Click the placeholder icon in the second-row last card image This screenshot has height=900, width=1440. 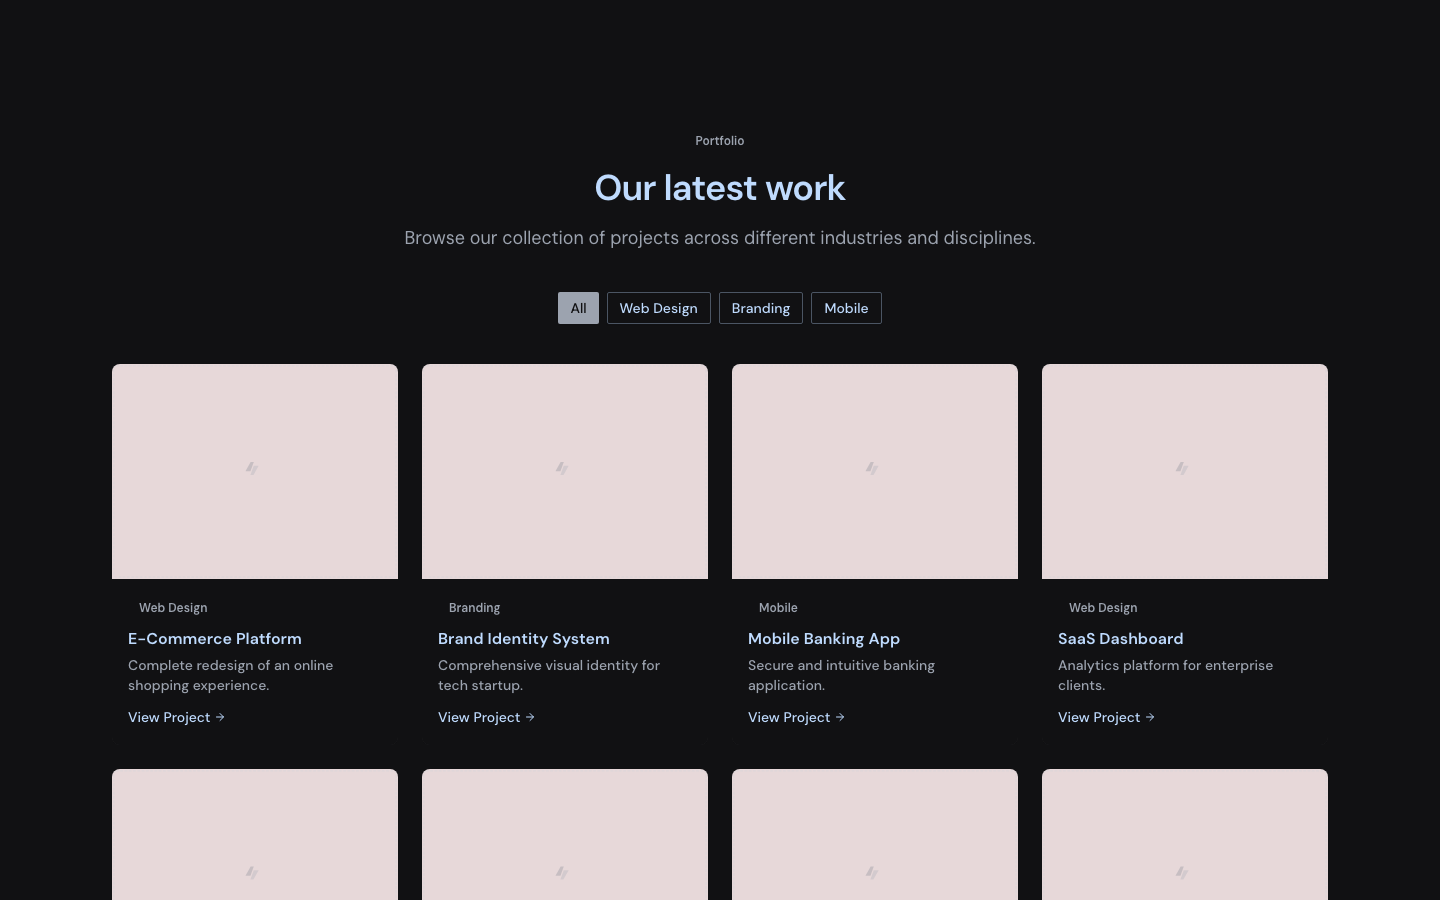(1183, 873)
